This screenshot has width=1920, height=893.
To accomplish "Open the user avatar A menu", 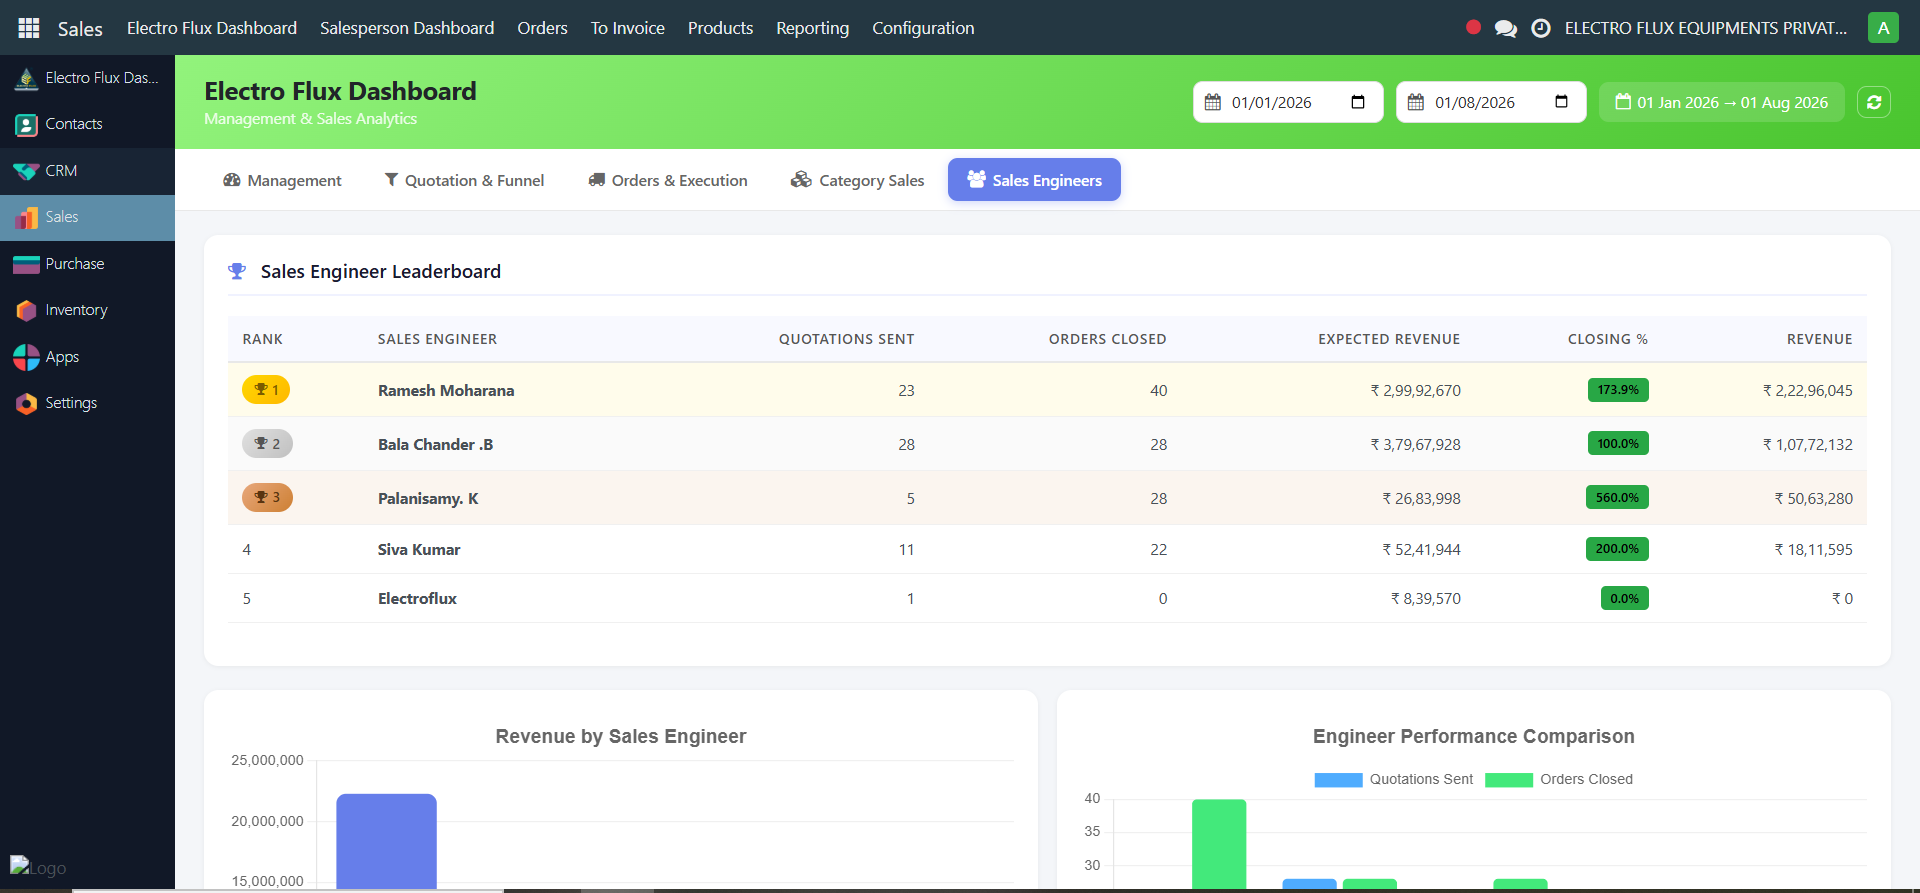I will pos(1883,28).
